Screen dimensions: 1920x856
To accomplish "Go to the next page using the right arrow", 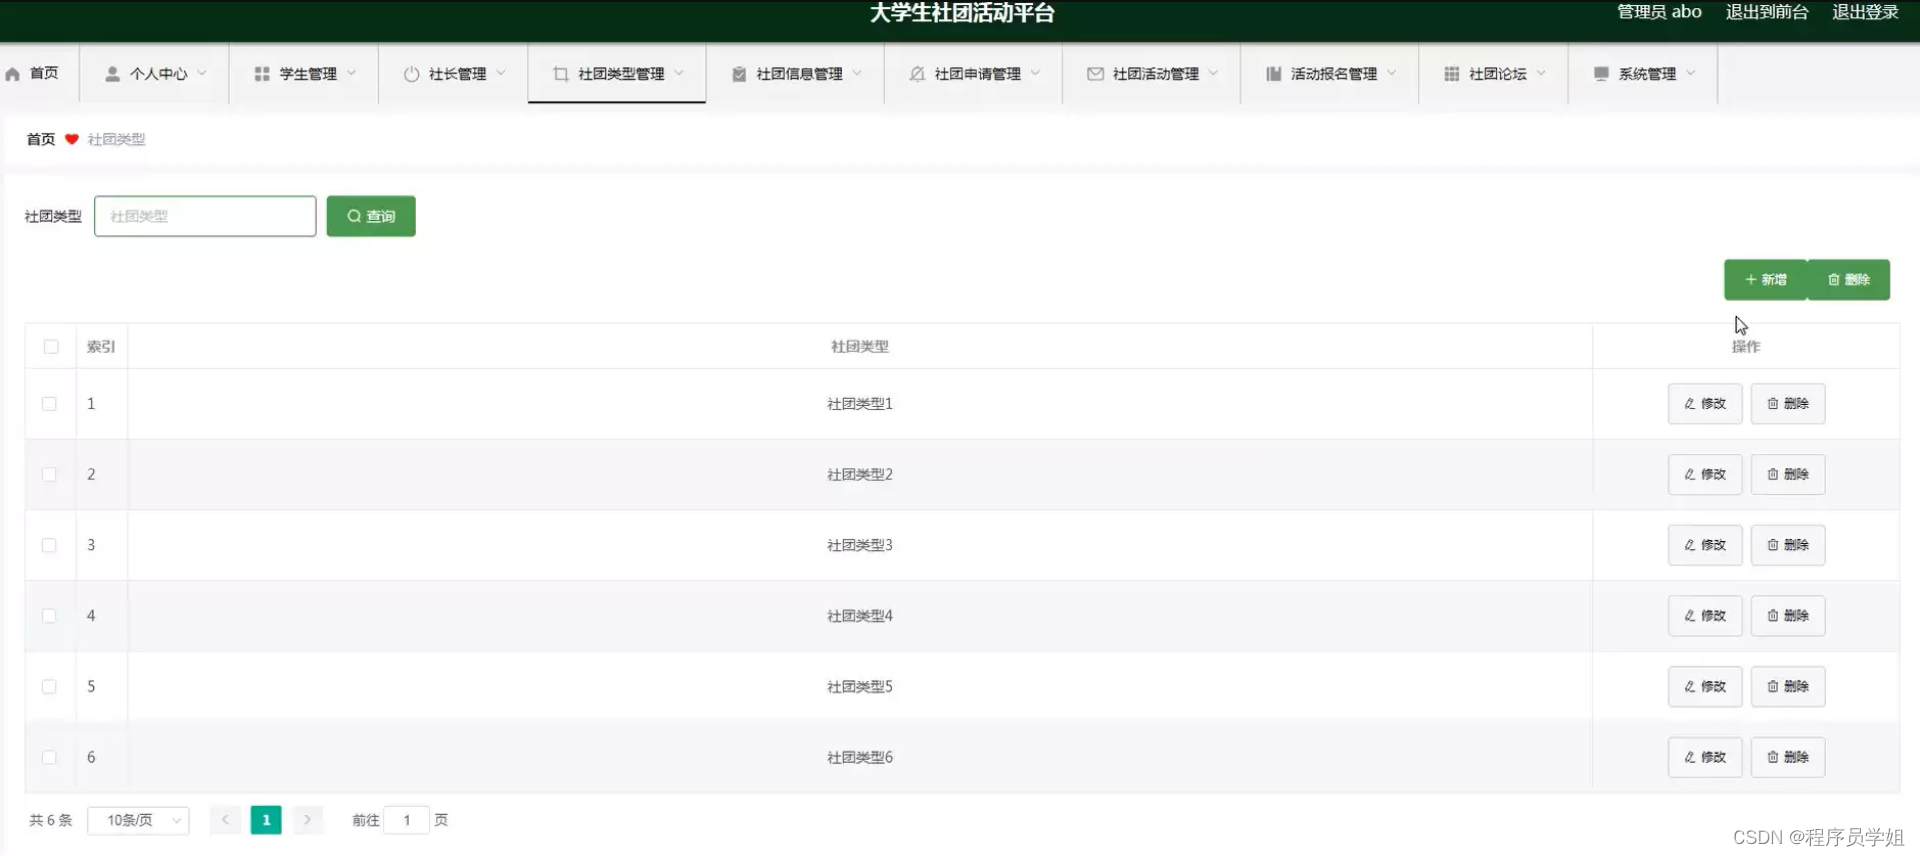I will 307,820.
